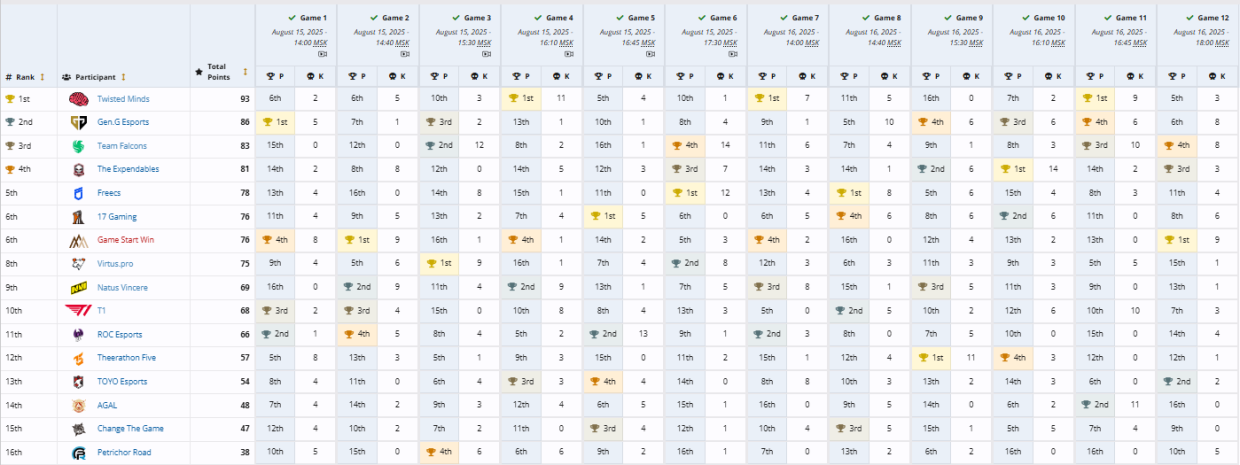This screenshot has width=1240, height=465.
Task: Click the Virtus.pro bear logo
Action: pos(79,264)
